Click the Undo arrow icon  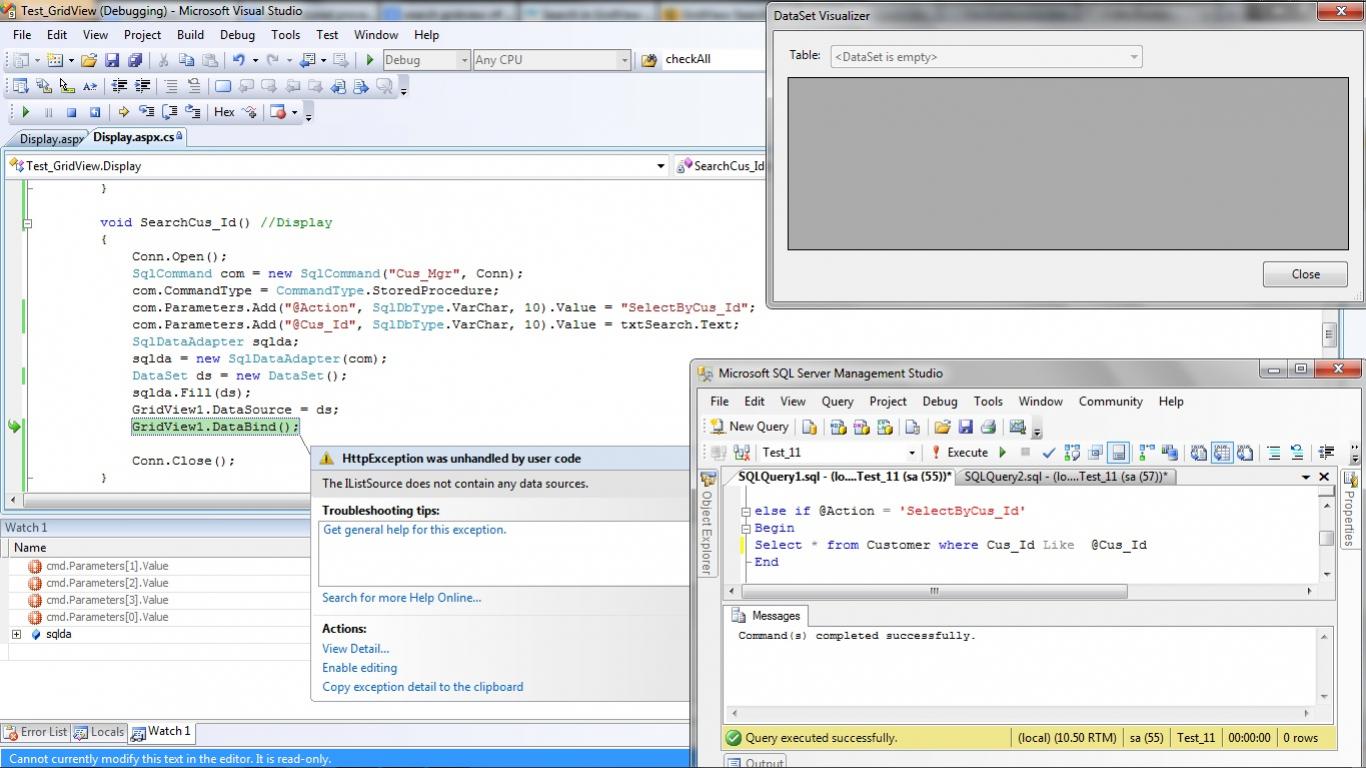pos(241,60)
